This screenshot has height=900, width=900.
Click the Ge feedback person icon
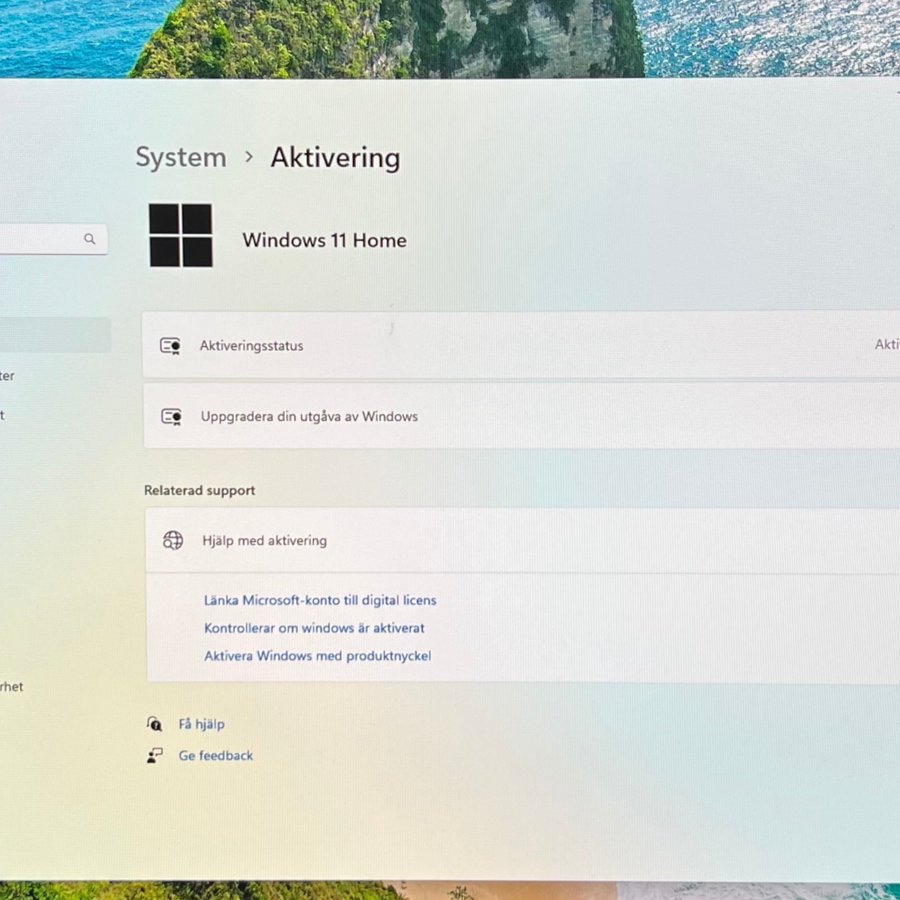click(x=154, y=756)
